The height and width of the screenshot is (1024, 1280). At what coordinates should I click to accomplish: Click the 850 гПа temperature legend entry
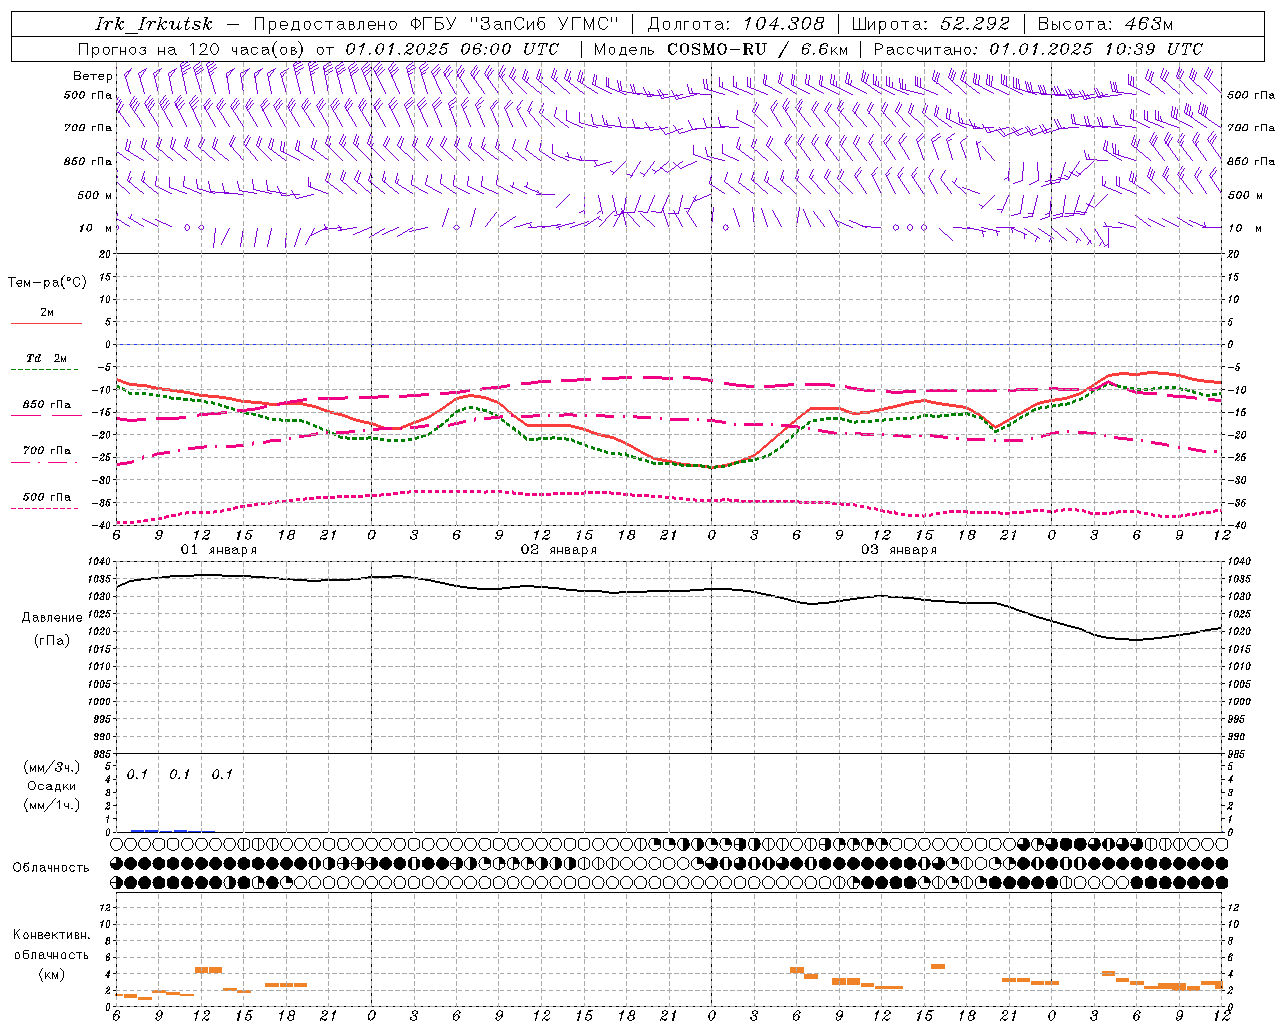pos(46,405)
